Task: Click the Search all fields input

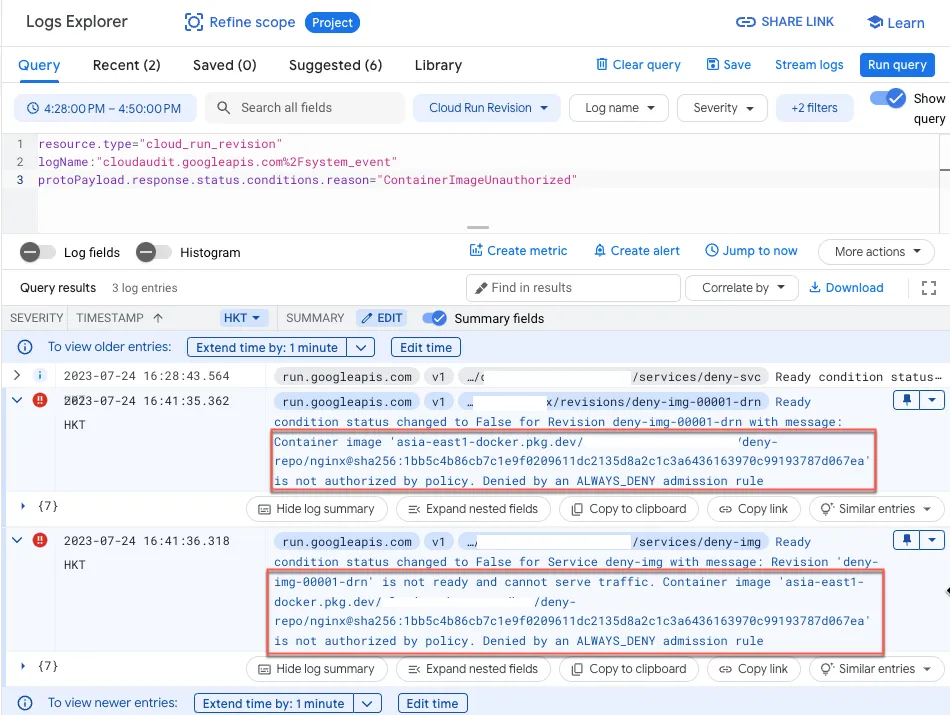Action: [x=305, y=108]
